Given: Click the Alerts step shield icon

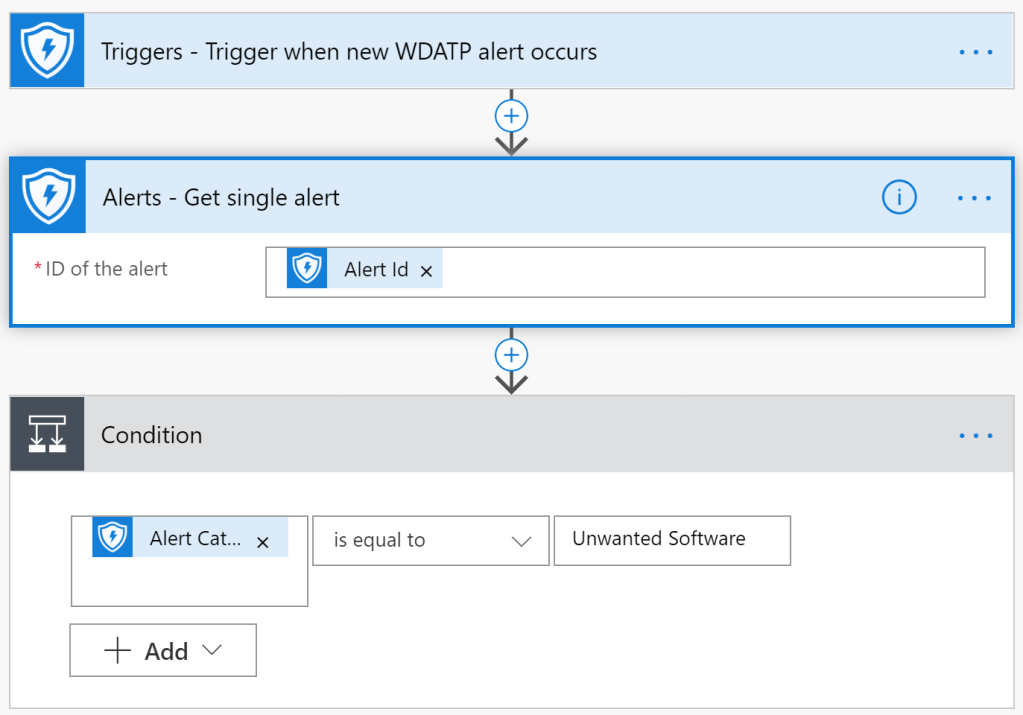Looking at the screenshot, I should pos(48,196).
